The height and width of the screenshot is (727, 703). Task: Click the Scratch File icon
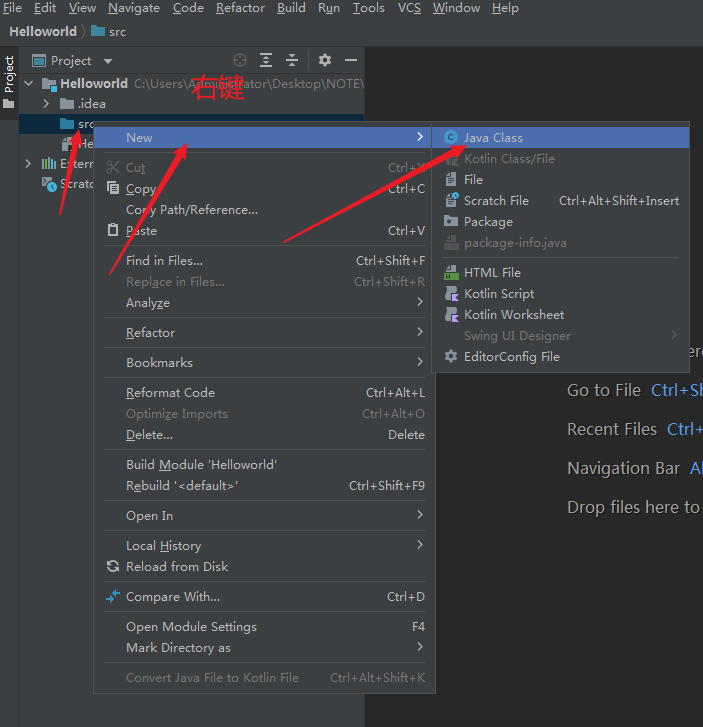pyautogui.click(x=452, y=200)
